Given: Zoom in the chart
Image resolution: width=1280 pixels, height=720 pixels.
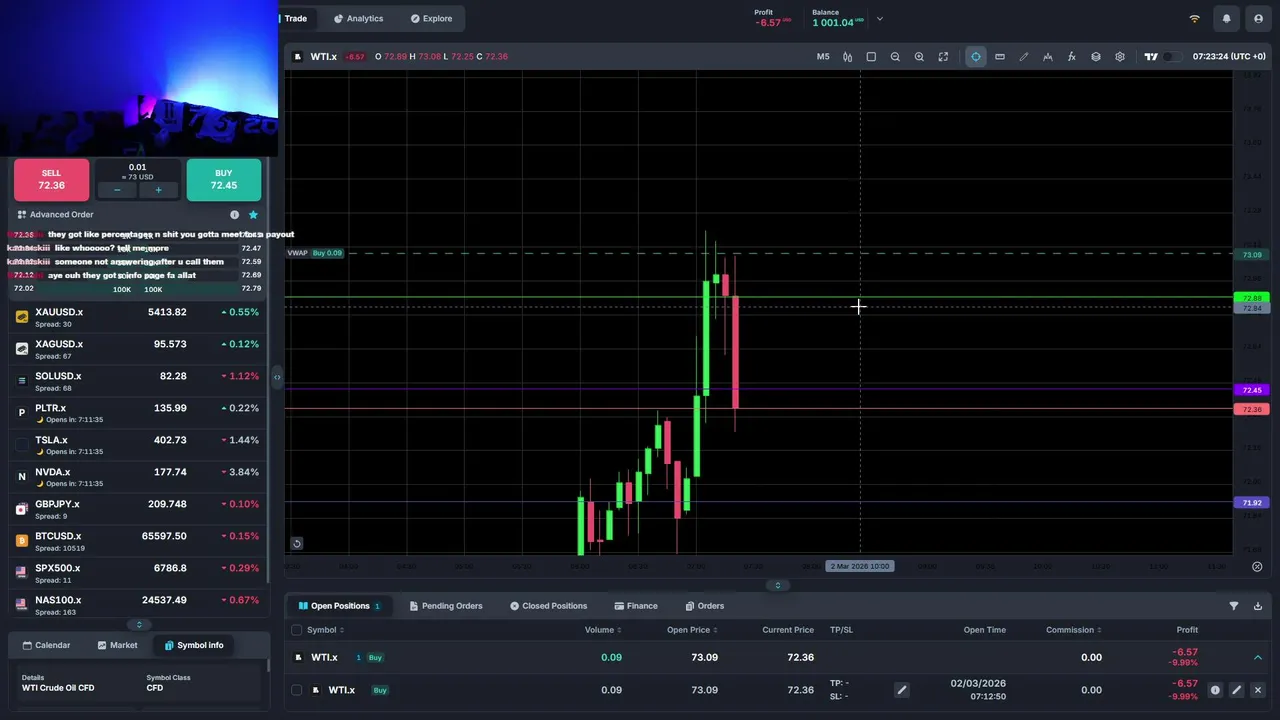Looking at the screenshot, I should pyautogui.click(x=919, y=57).
